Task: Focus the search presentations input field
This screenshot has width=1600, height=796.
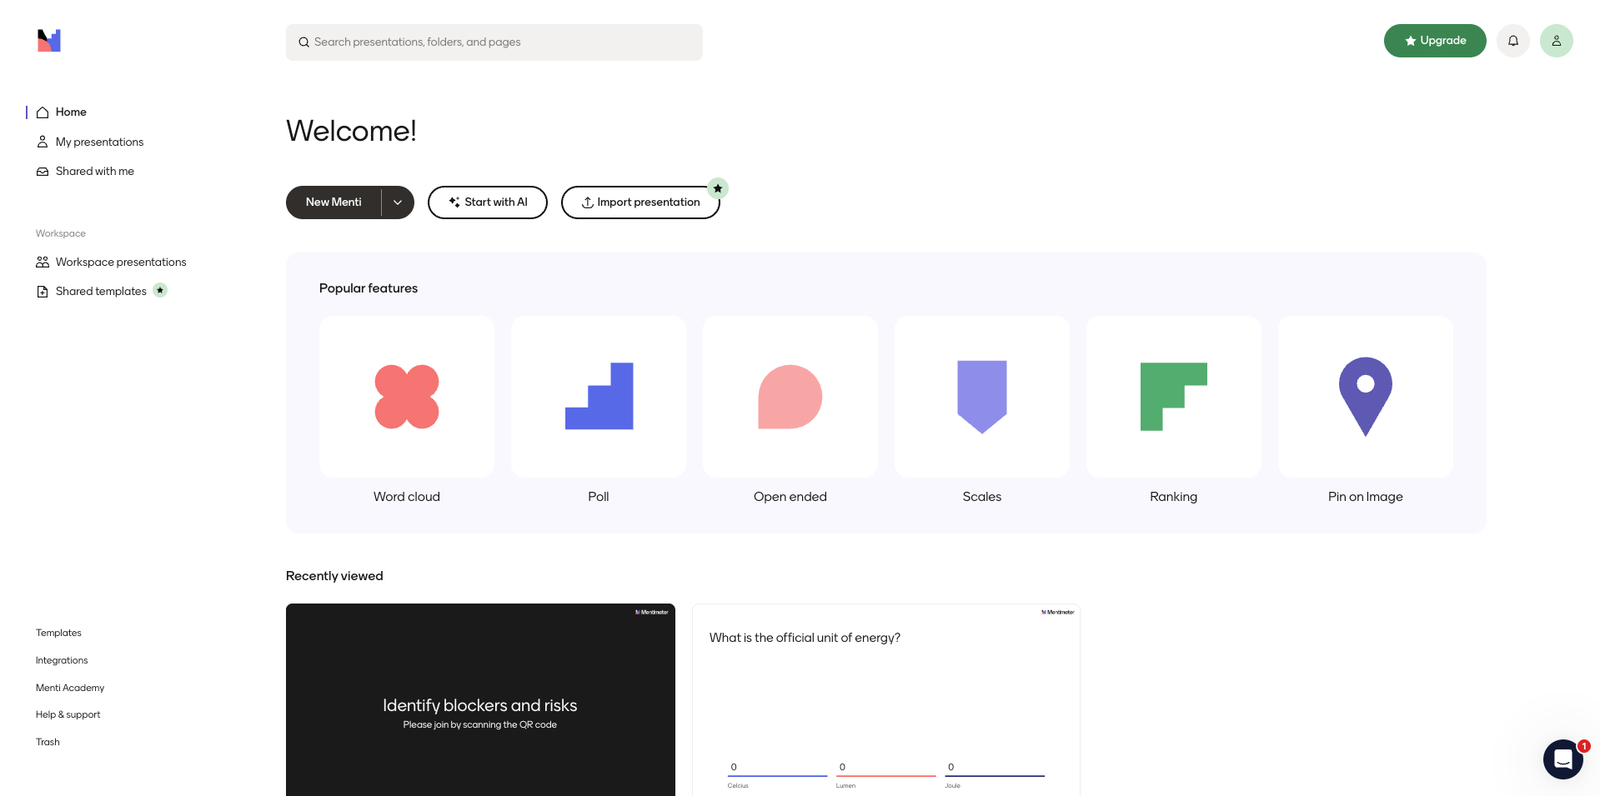Action: (494, 42)
